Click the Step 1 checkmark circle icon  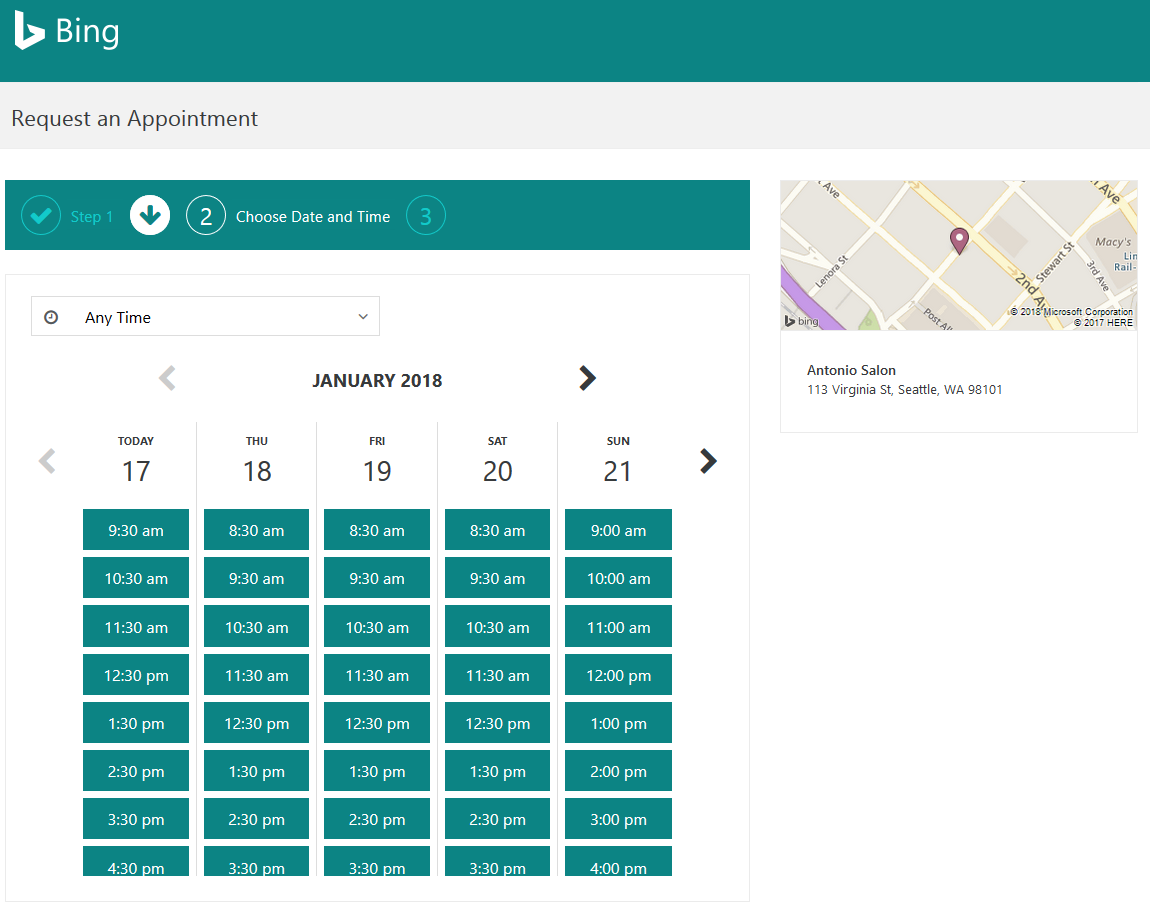[41, 216]
